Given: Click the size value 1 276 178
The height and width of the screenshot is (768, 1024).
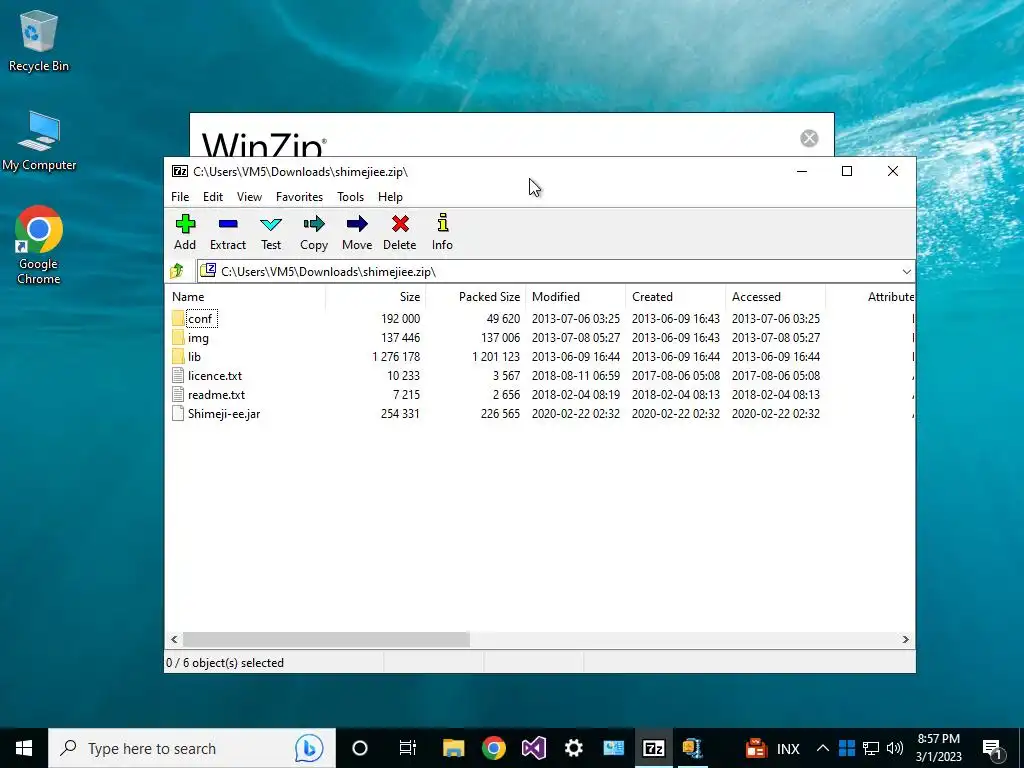Looking at the screenshot, I should point(396,357).
